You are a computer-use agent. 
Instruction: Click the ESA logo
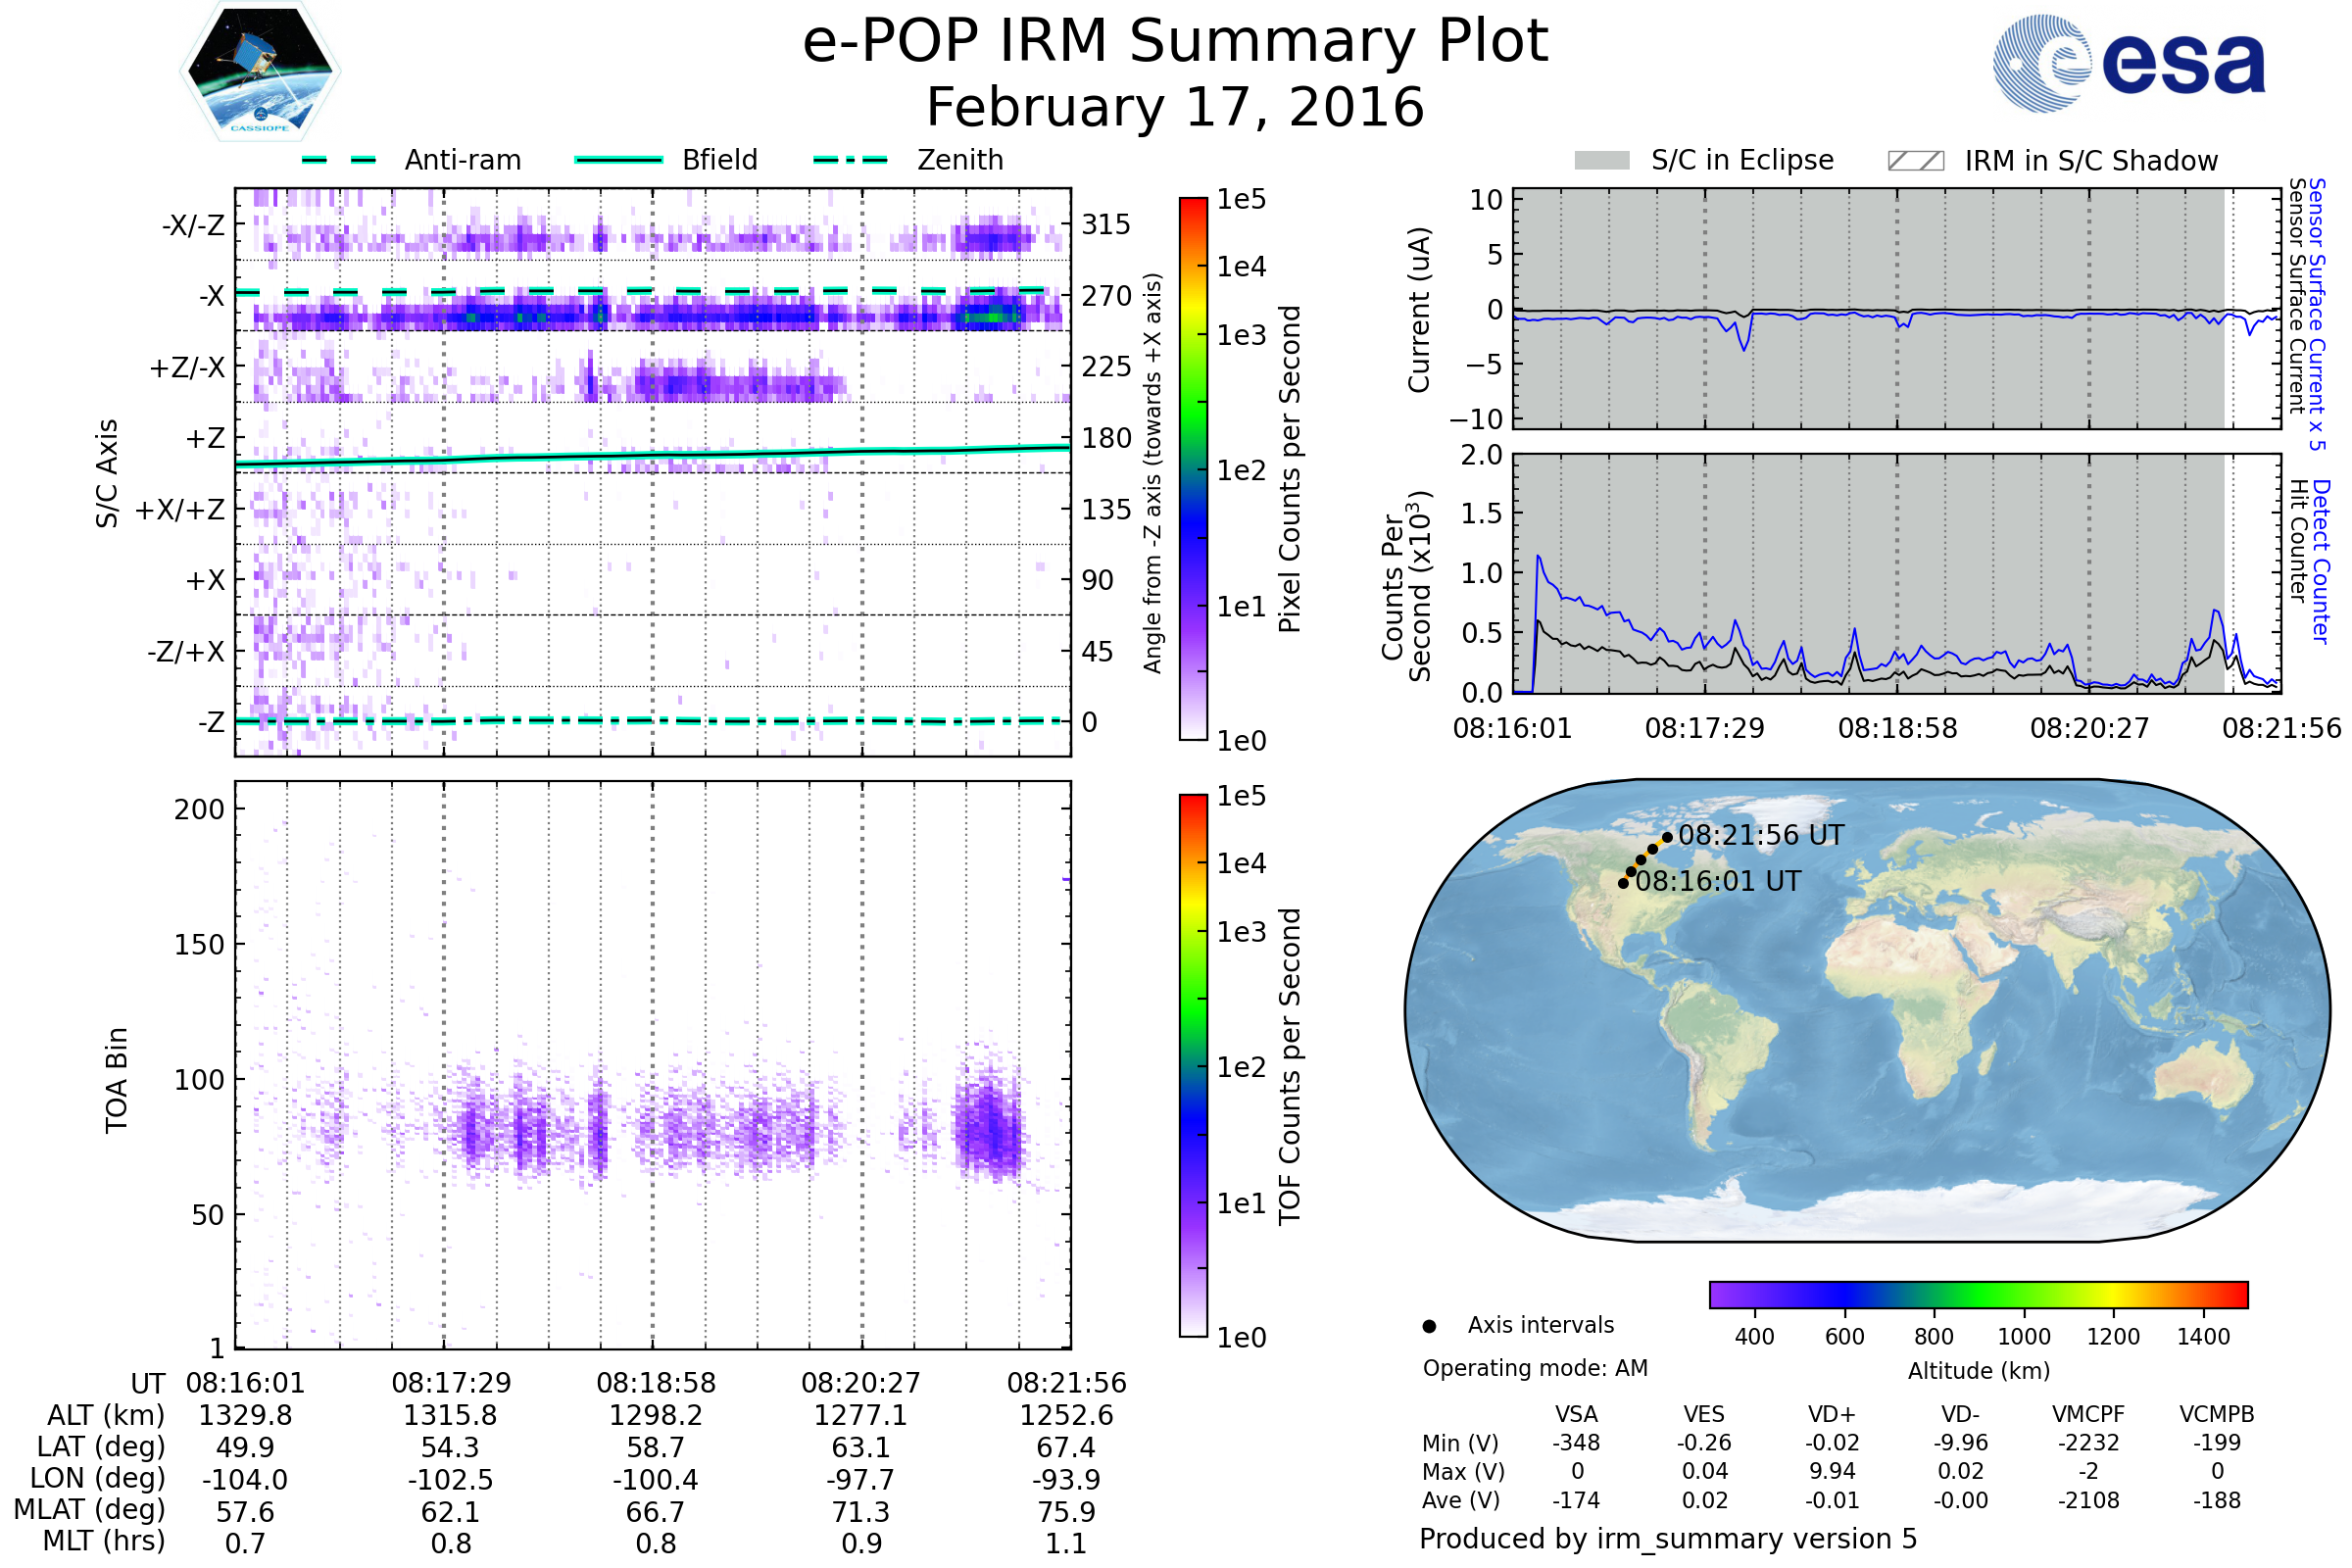click(2130, 64)
